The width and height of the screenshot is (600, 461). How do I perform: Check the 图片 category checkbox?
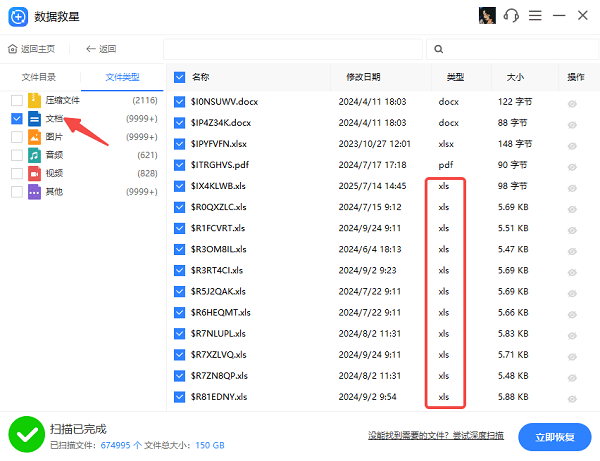(x=16, y=137)
